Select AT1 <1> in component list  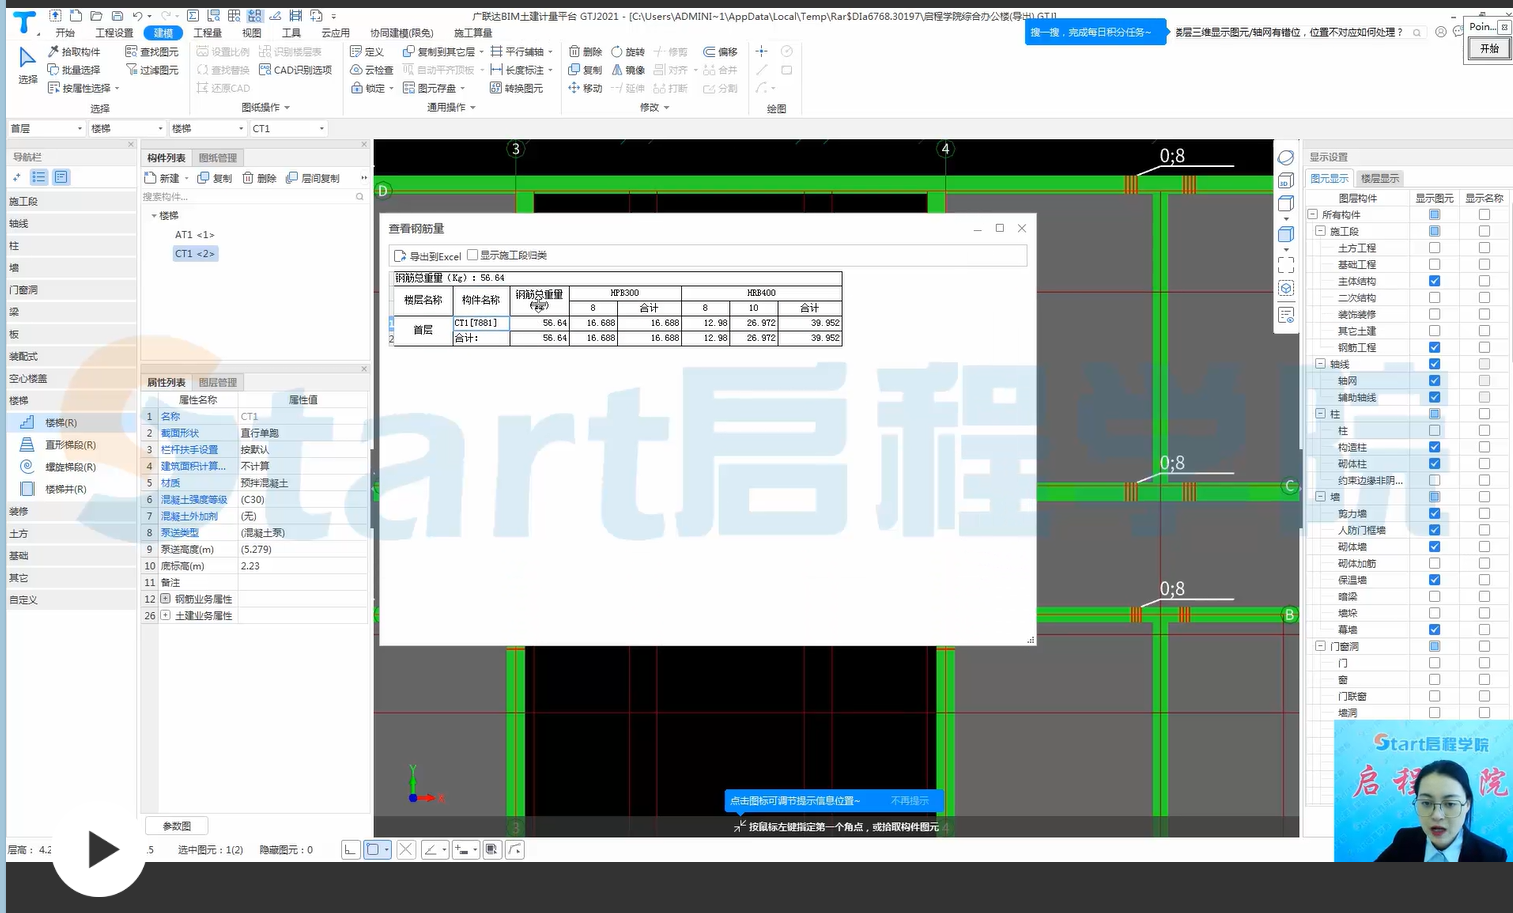(195, 235)
